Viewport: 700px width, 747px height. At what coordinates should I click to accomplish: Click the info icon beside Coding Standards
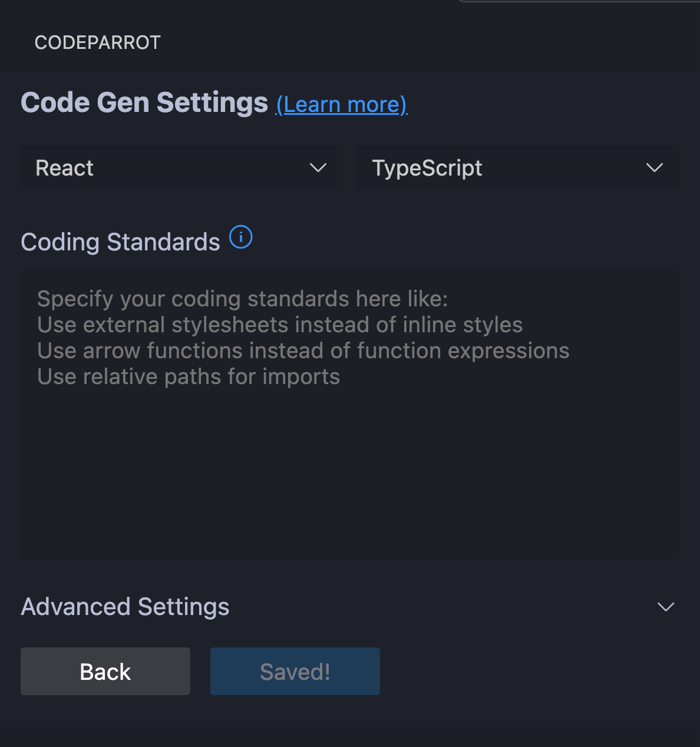pyautogui.click(x=241, y=237)
